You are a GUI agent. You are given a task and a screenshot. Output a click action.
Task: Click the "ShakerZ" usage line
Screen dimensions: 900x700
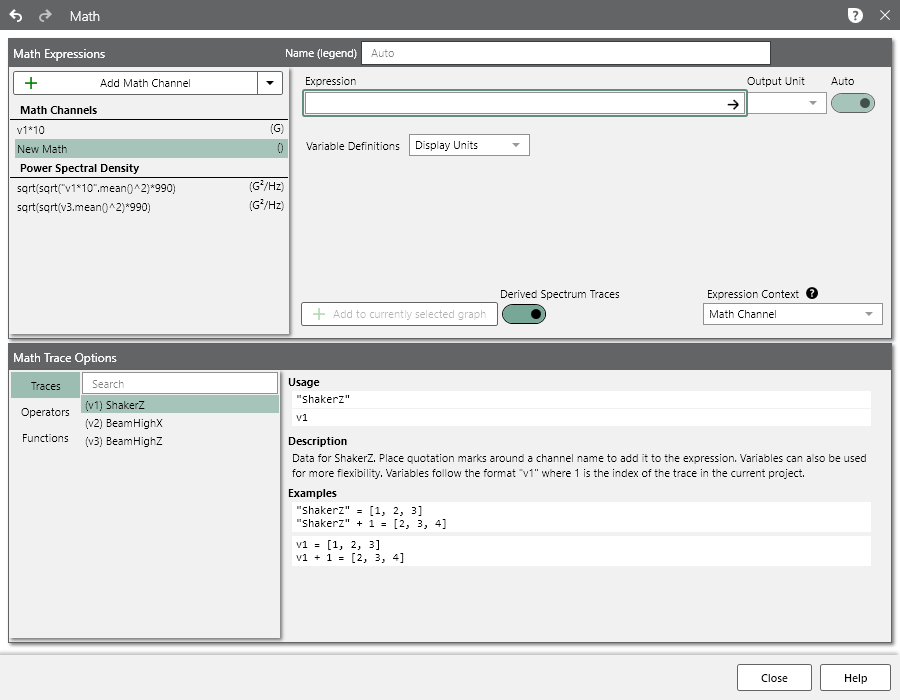click(x=581, y=399)
